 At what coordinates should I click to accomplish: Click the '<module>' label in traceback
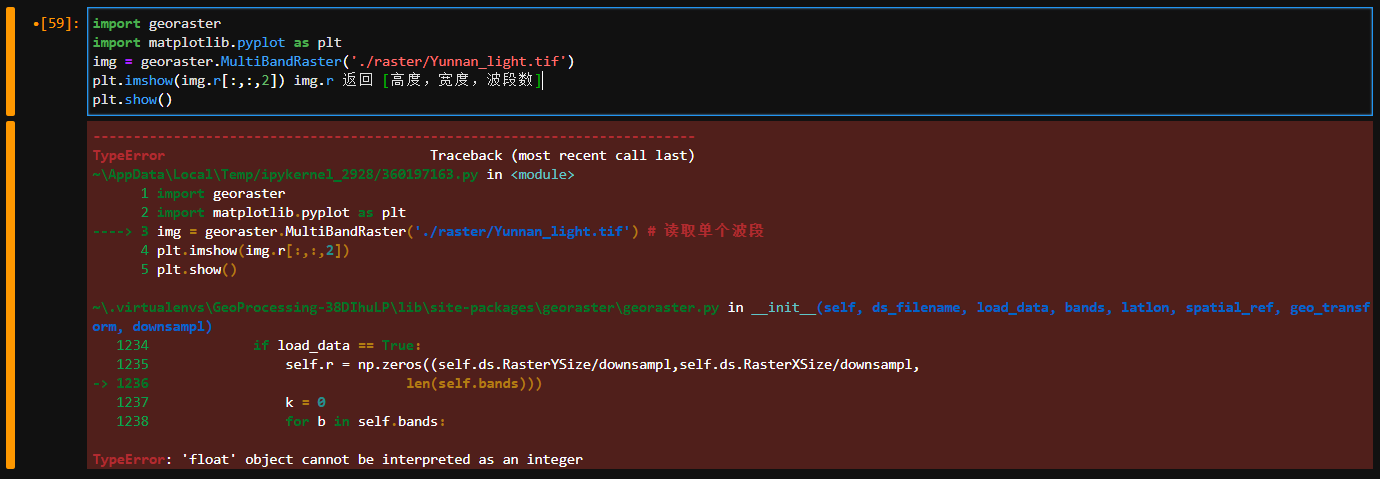[x=542, y=175]
